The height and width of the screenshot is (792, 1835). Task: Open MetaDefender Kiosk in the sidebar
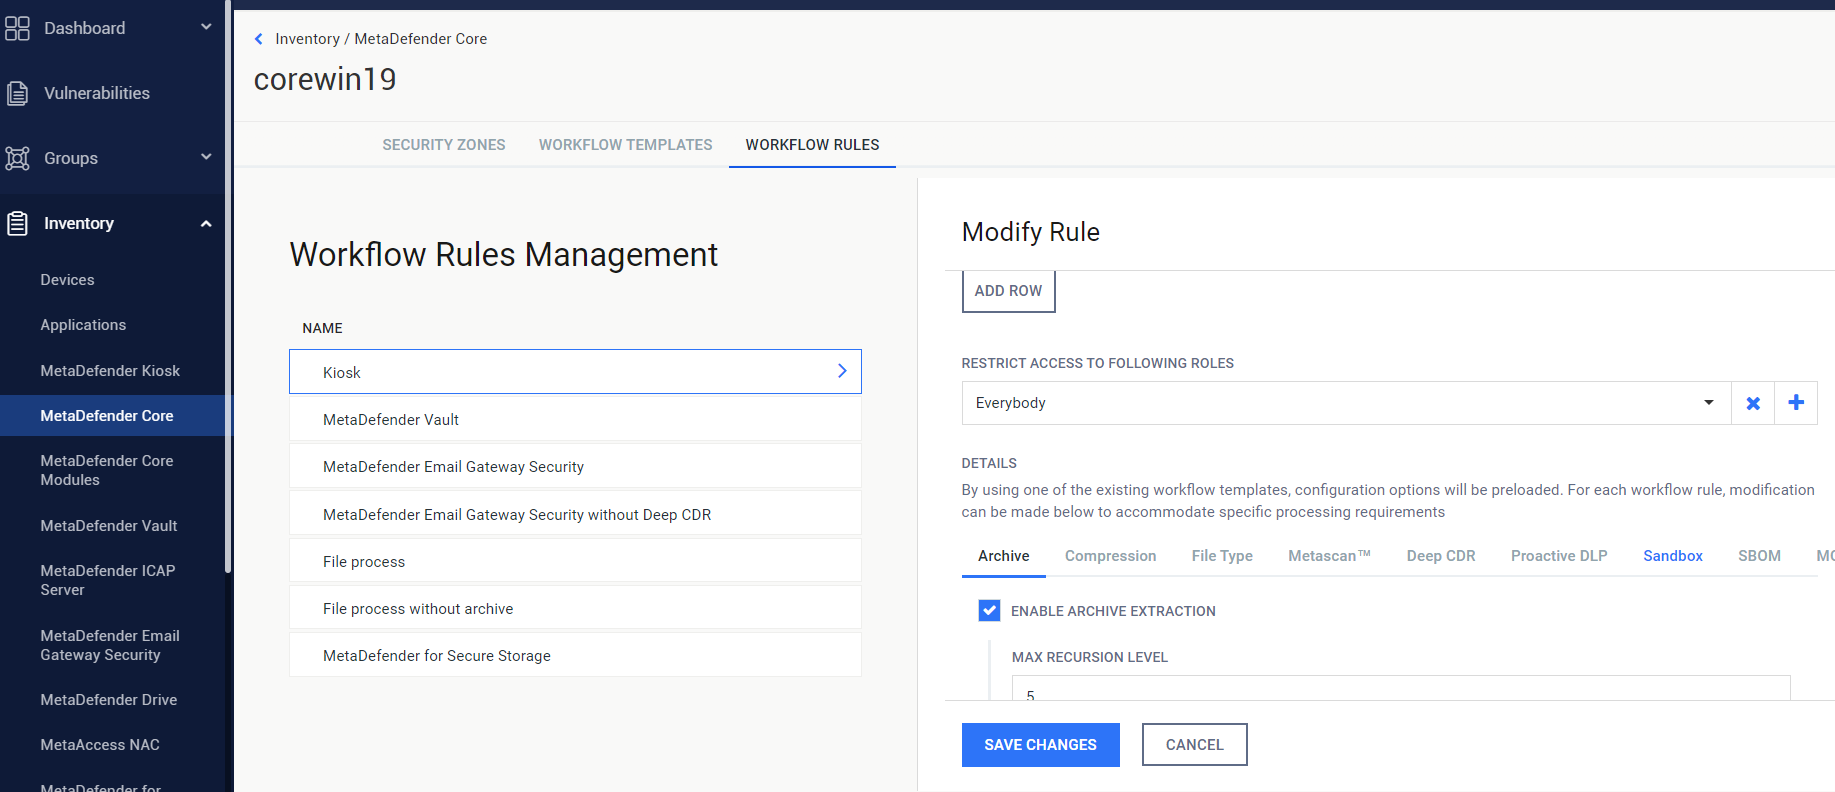click(x=110, y=371)
